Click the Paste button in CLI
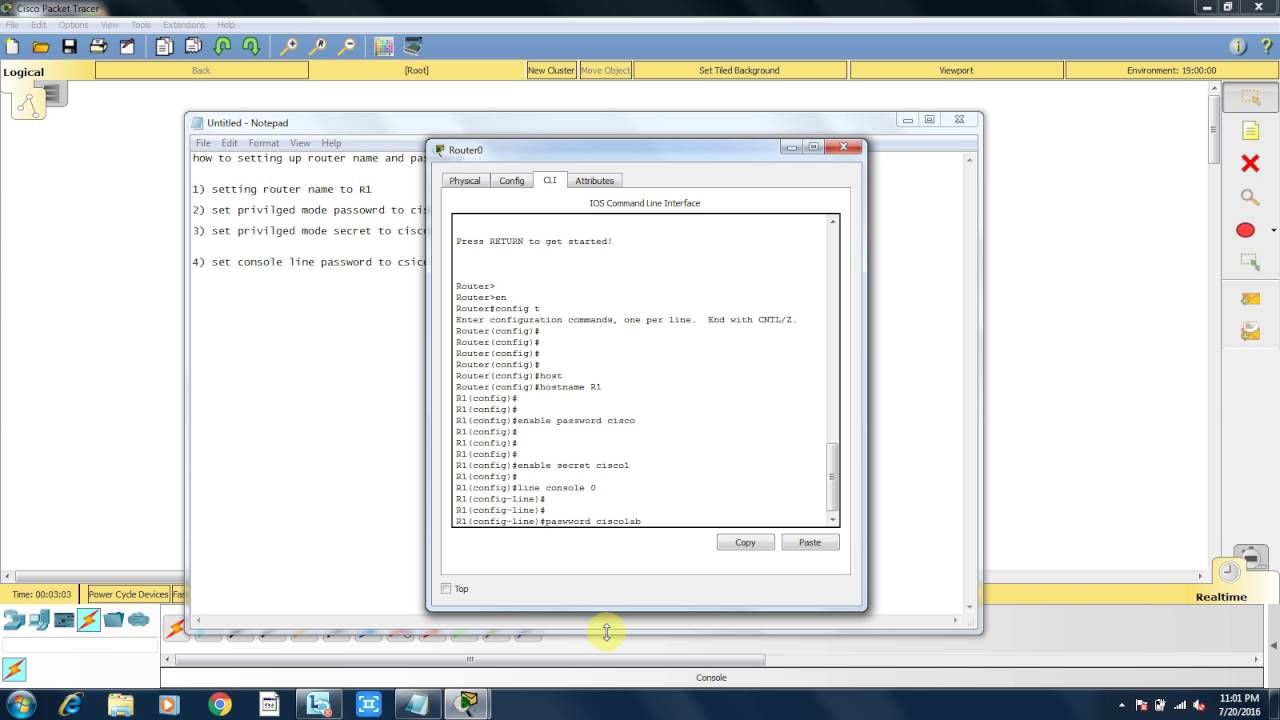The image size is (1280, 720). pos(810,542)
